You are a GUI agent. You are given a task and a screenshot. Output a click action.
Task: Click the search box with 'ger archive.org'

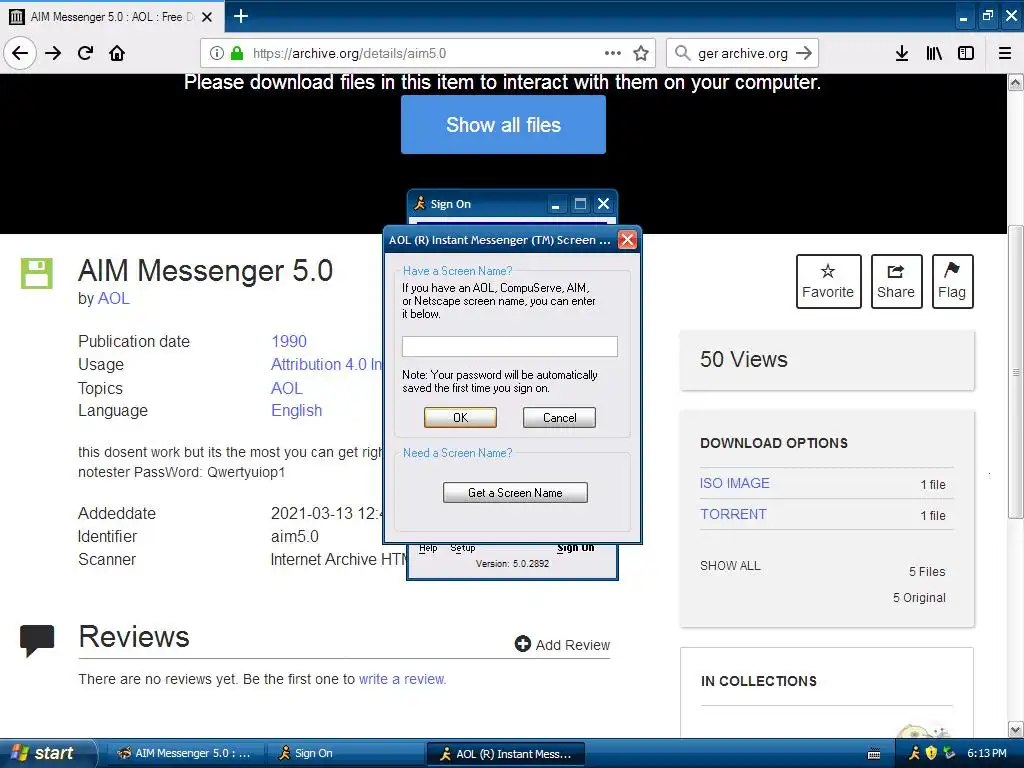pos(743,53)
